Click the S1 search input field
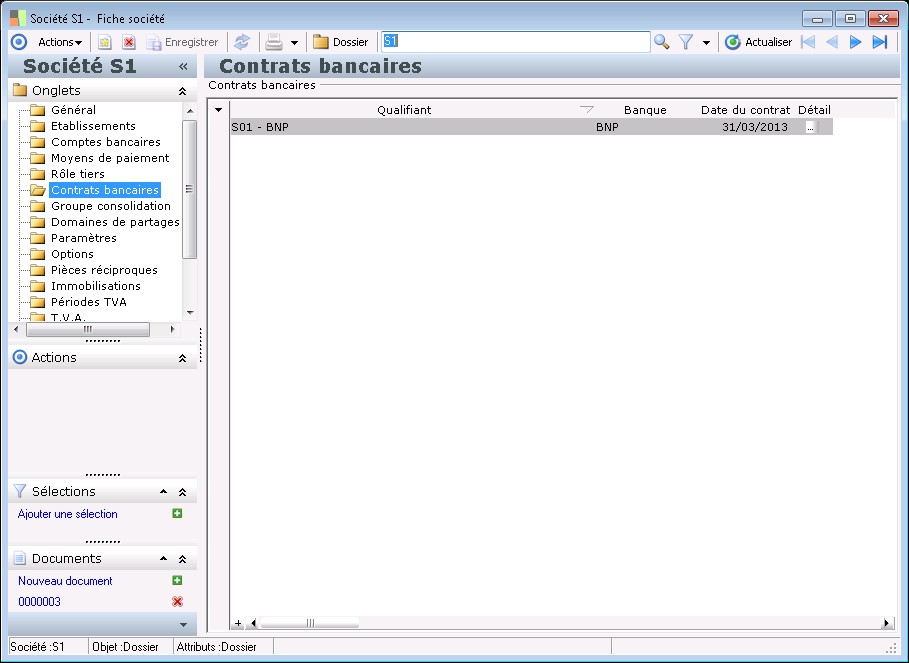The height and width of the screenshot is (663, 909). 515,42
